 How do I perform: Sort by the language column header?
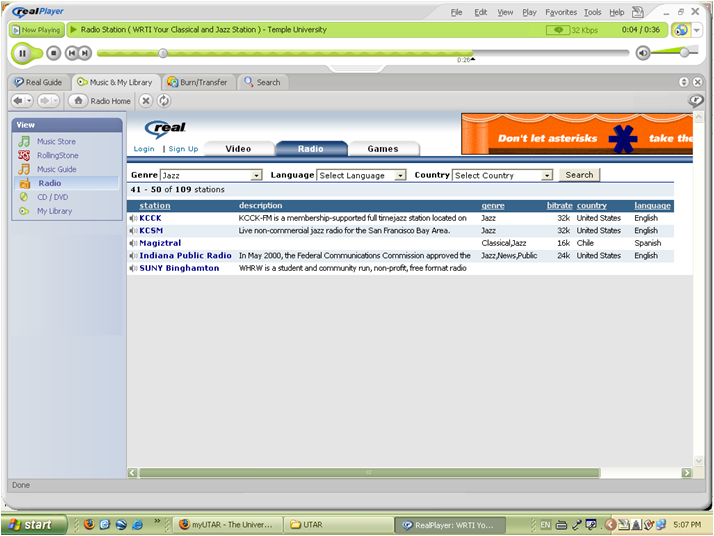(x=652, y=206)
